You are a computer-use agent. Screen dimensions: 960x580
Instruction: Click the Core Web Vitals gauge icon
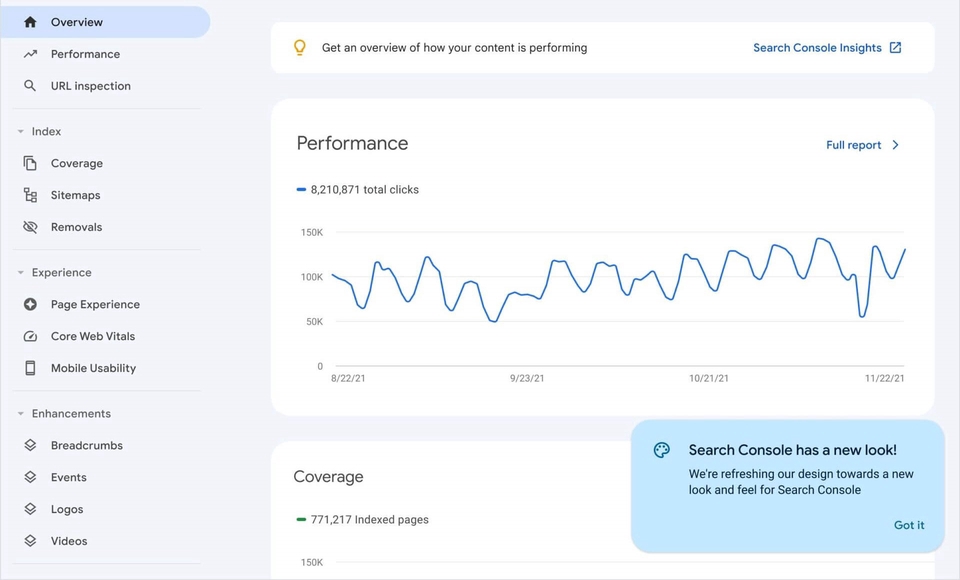(x=30, y=336)
